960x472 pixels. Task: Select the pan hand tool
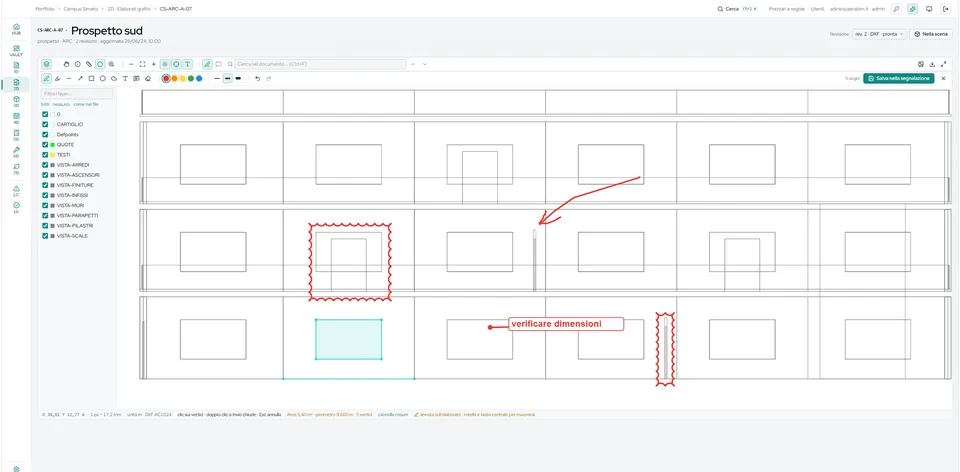point(67,64)
